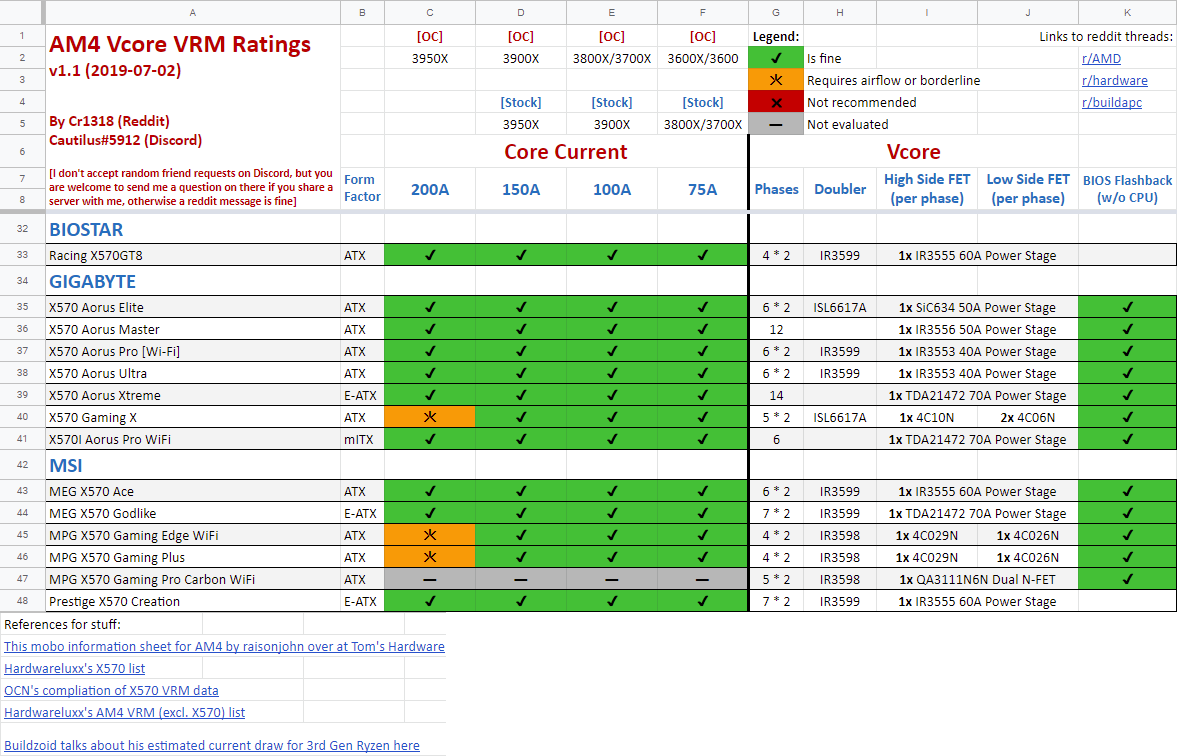The image size is (1177, 756).
Task: Click 100A checkmark for Prestige X570 Creation
Action: pyautogui.click(x=612, y=601)
